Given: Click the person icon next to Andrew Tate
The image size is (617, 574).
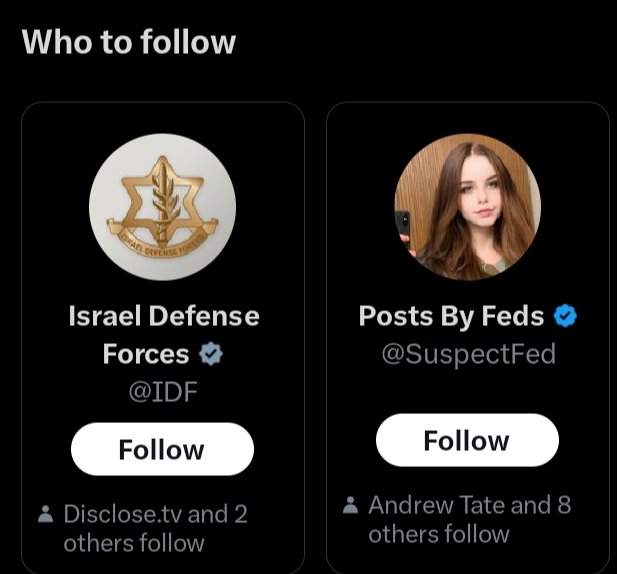Looking at the screenshot, I should tap(350, 505).
